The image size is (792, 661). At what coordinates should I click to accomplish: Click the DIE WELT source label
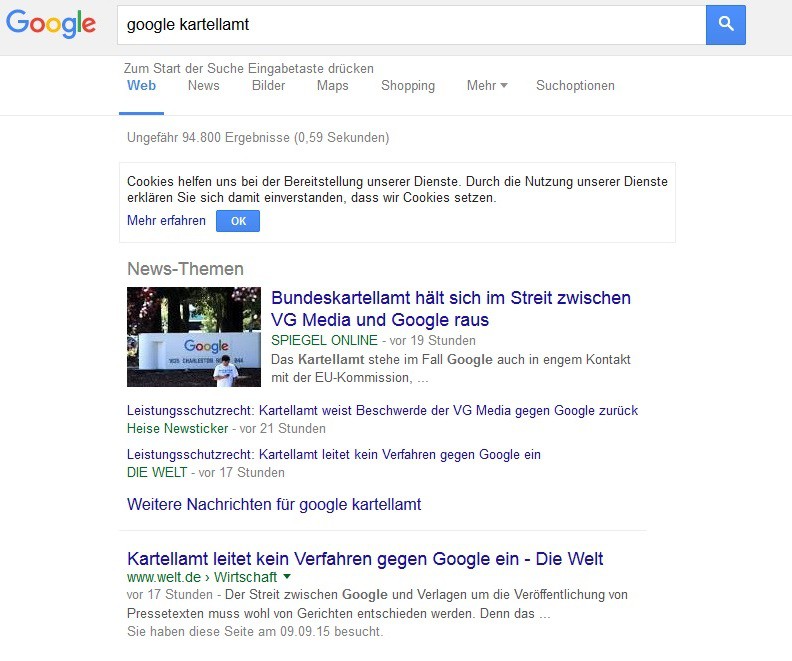157,473
